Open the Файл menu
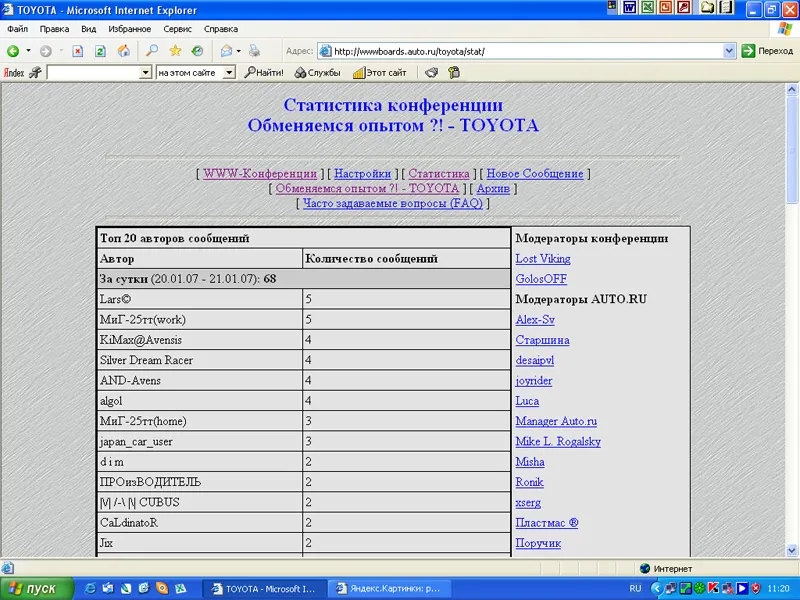This screenshot has width=800, height=600. coord(17,29)
